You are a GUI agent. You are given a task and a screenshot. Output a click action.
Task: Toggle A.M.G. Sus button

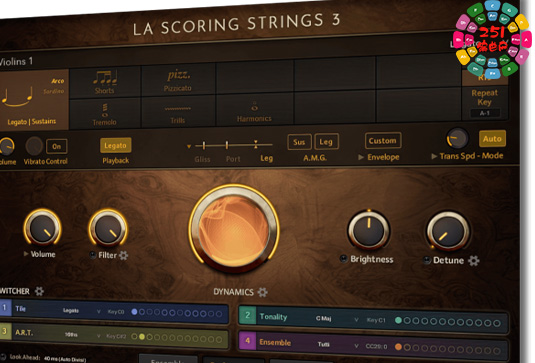click(x=299, y=142)
